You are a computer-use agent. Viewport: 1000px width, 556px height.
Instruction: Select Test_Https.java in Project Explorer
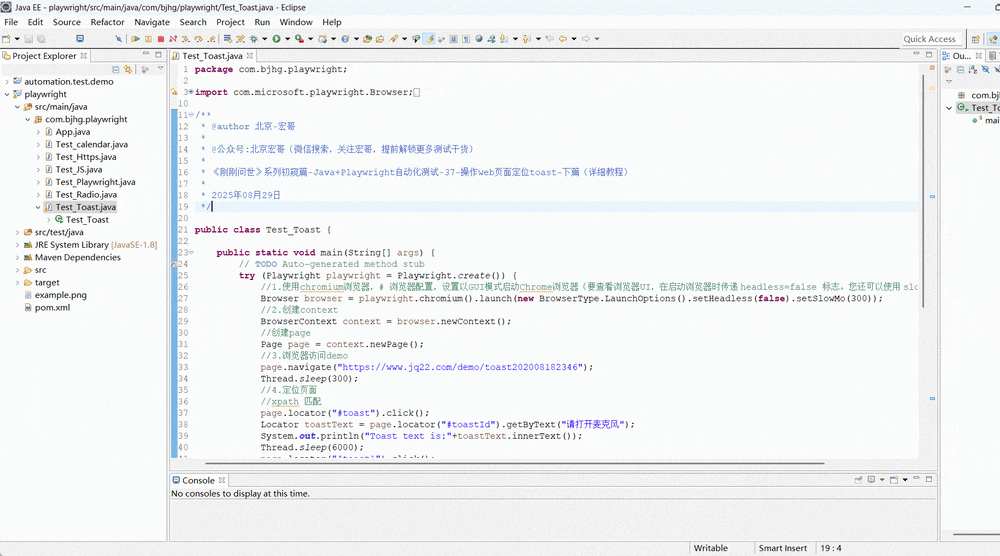(x=85, y=157)
